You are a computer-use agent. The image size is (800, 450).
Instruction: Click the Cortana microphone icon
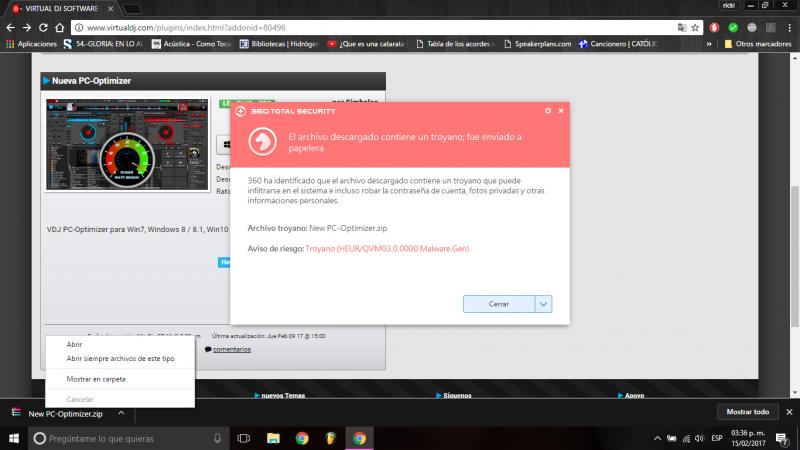pyautogui.click(x=217, y=438)
